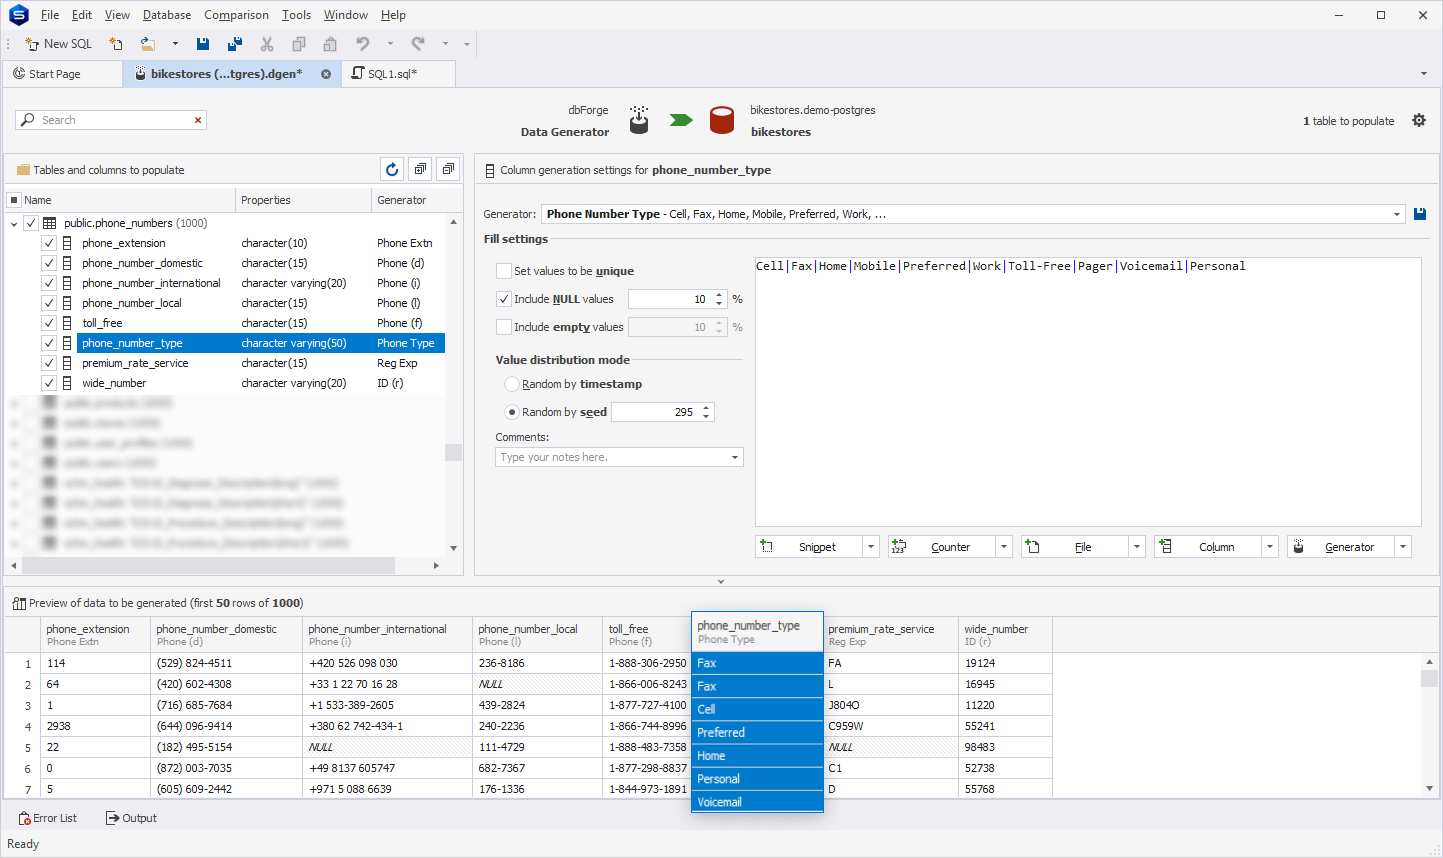The height and width of the screenshot is (858, 1443).
Task: Click the Counter button
Action: 942,547
